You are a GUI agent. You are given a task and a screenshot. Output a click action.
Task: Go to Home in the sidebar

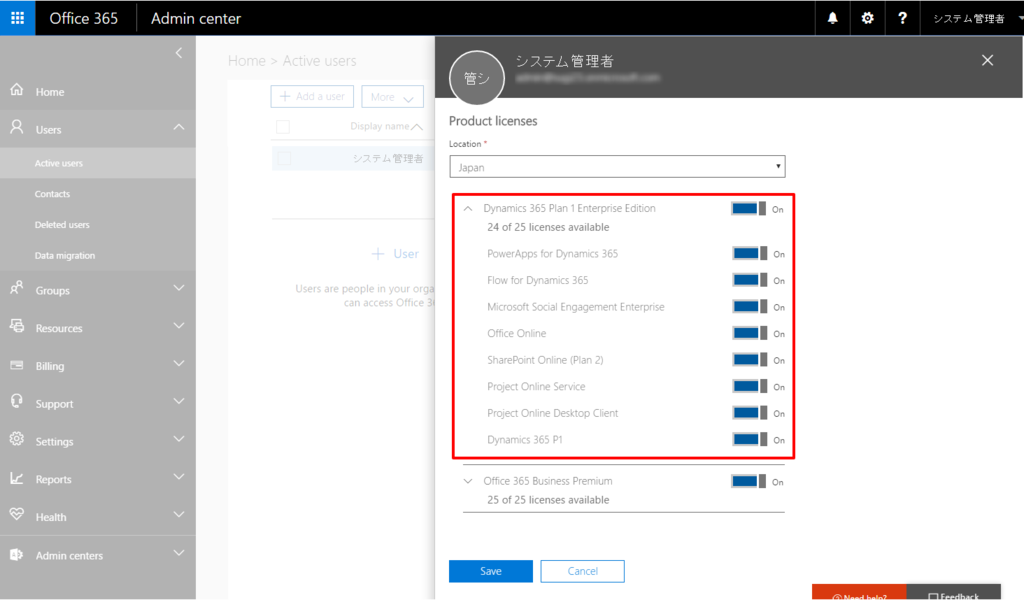[50, 92]
